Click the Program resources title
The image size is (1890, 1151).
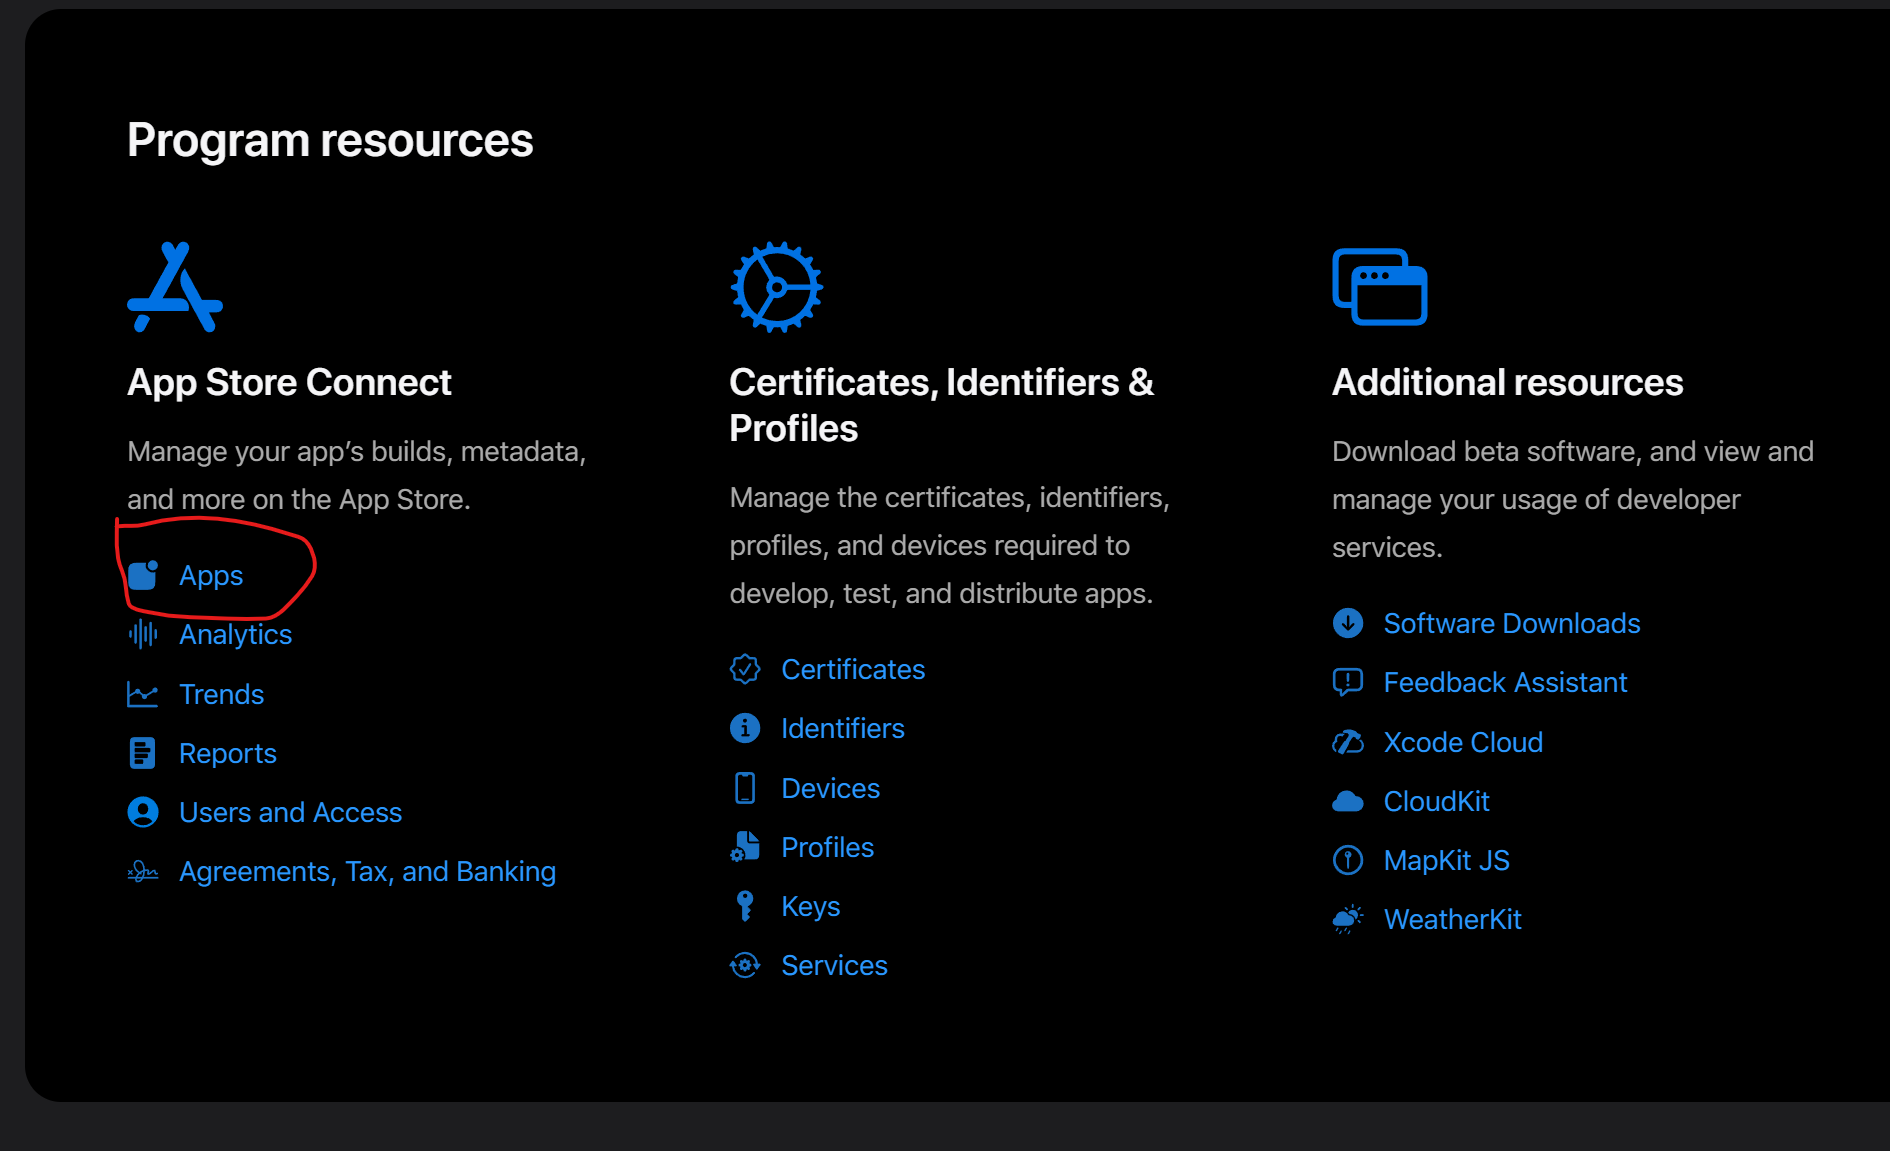pyautogui.click(x=330, y=140)
